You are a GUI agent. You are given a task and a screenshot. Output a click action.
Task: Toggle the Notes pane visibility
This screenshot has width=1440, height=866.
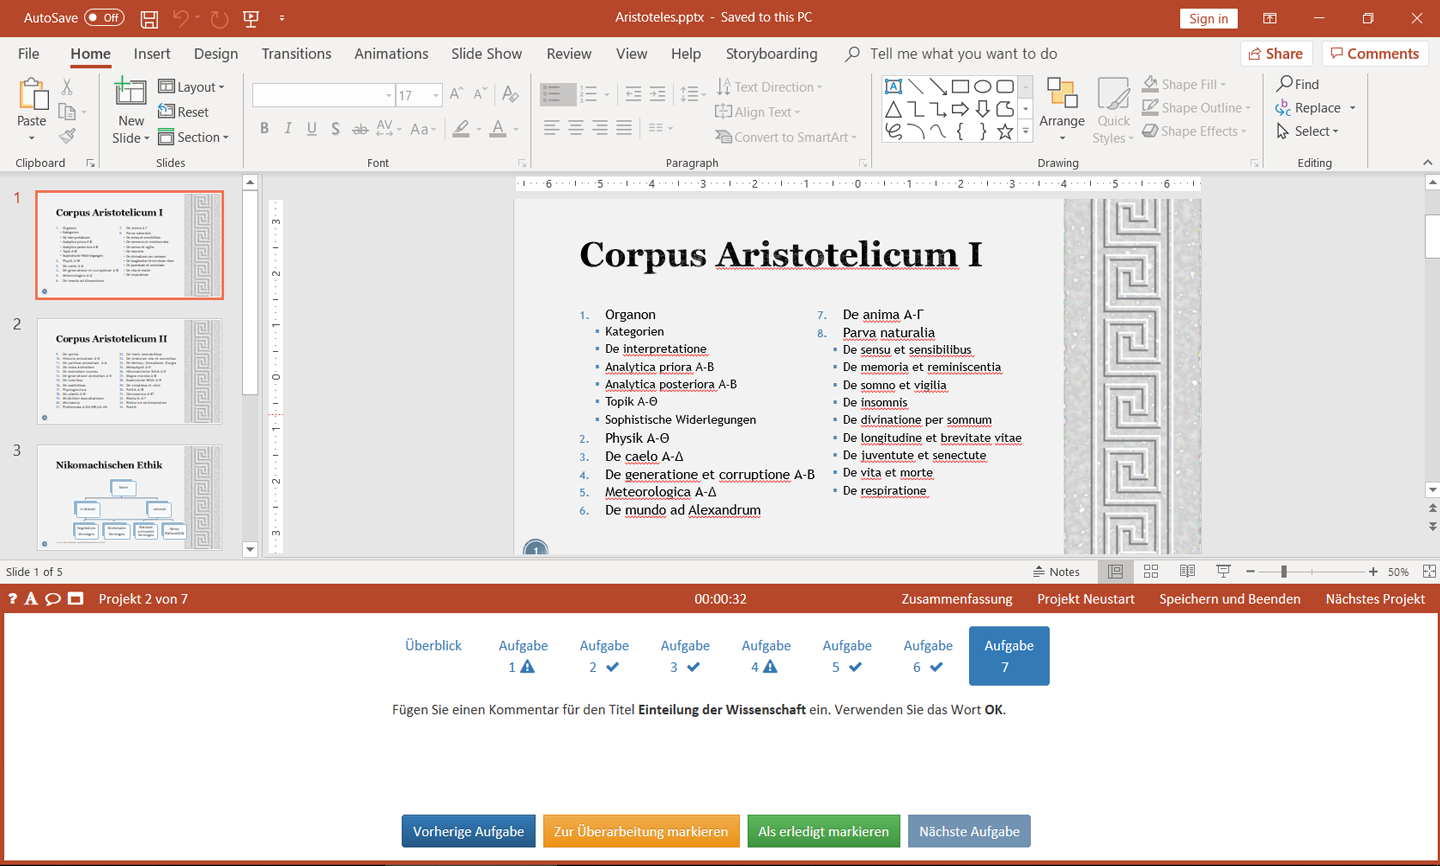1058,571
